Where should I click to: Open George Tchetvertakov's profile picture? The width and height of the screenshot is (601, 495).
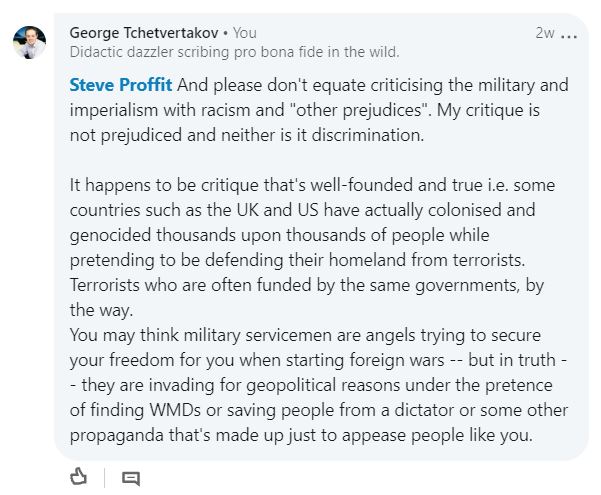click(x=29, y=42)
